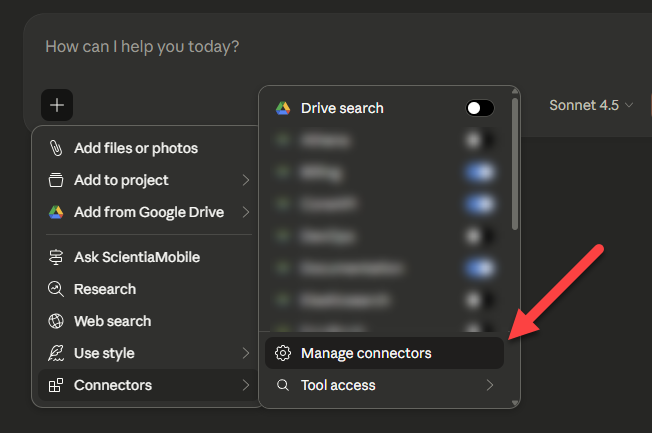Toggle the Drive search switch on
Viewport: 652px width, 433px height.
tap(480, 108)
